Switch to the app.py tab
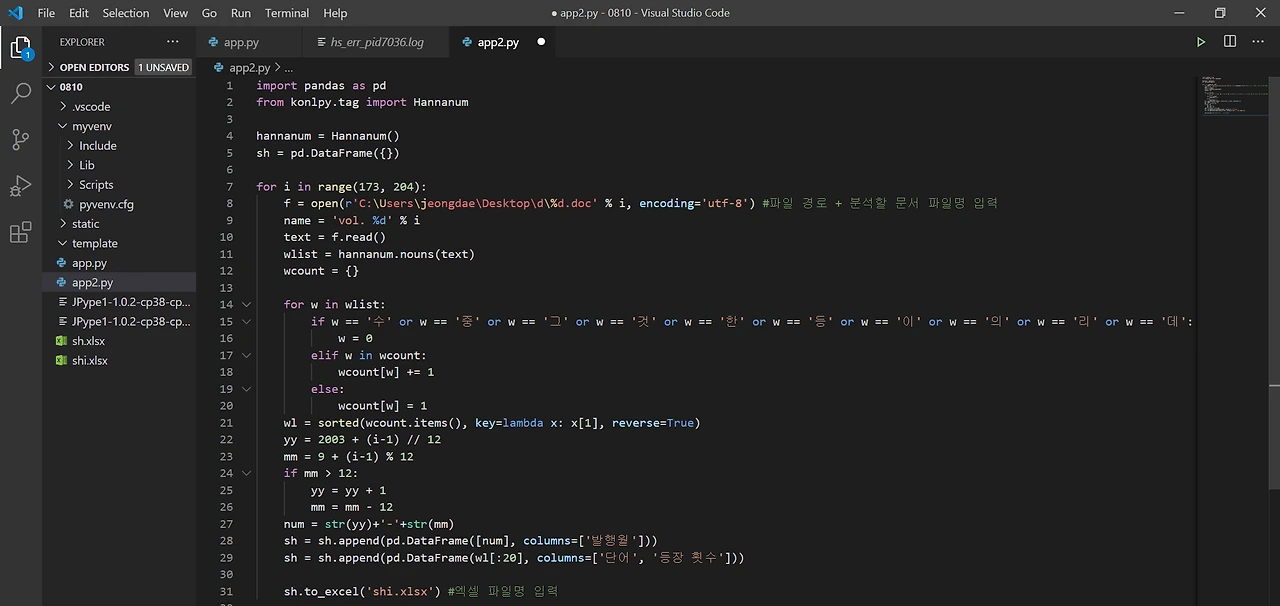1280x606 pixels. pos(249,42)
